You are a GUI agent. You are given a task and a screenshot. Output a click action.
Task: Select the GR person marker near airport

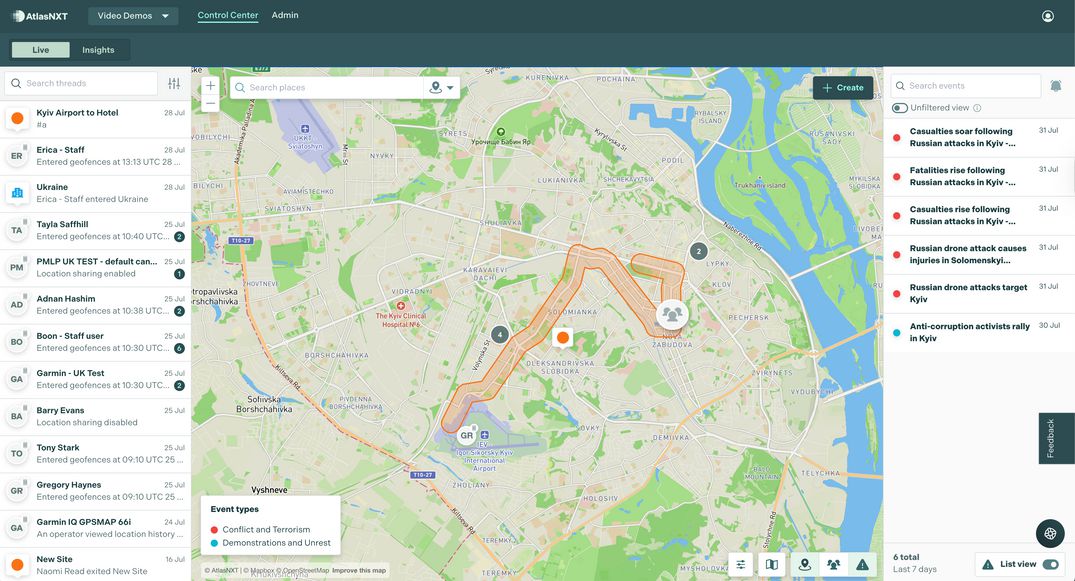pos(467,435)
